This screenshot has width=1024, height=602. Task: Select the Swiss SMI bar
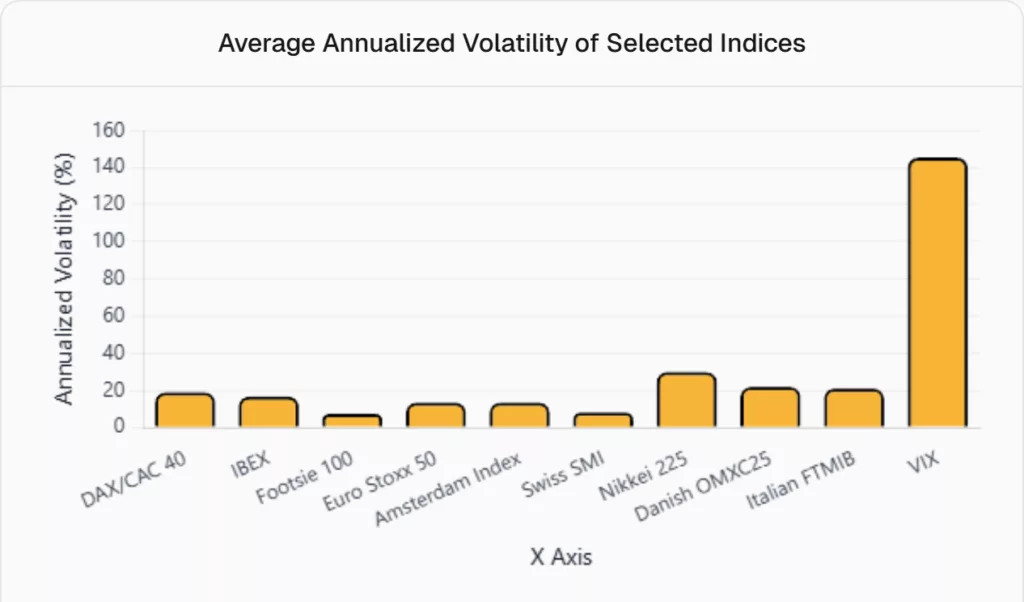pyautogui.click(x=603, y=420)
